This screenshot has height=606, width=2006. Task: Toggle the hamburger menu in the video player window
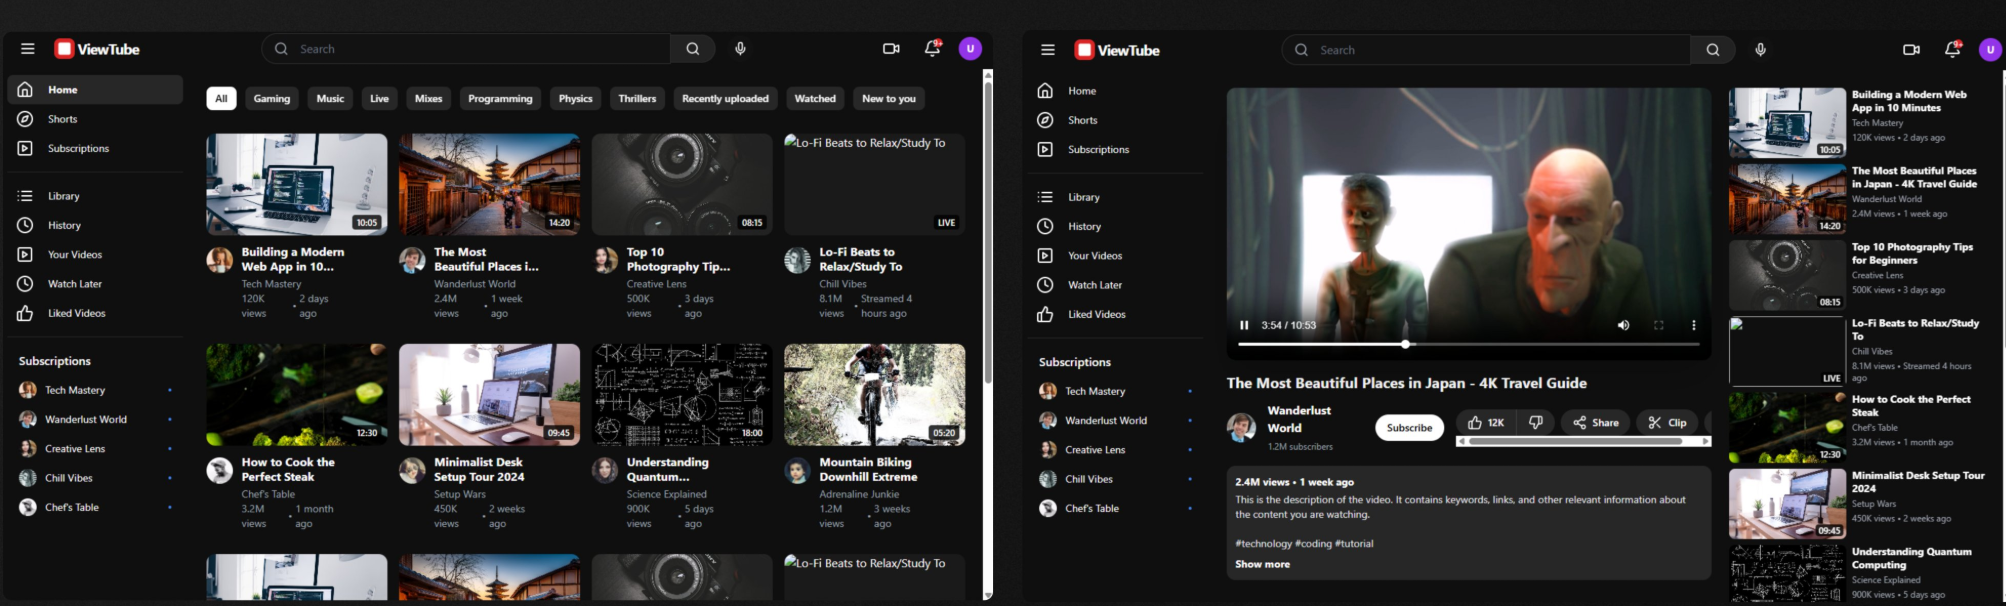pyautogui.click(x=1047, y=50)
